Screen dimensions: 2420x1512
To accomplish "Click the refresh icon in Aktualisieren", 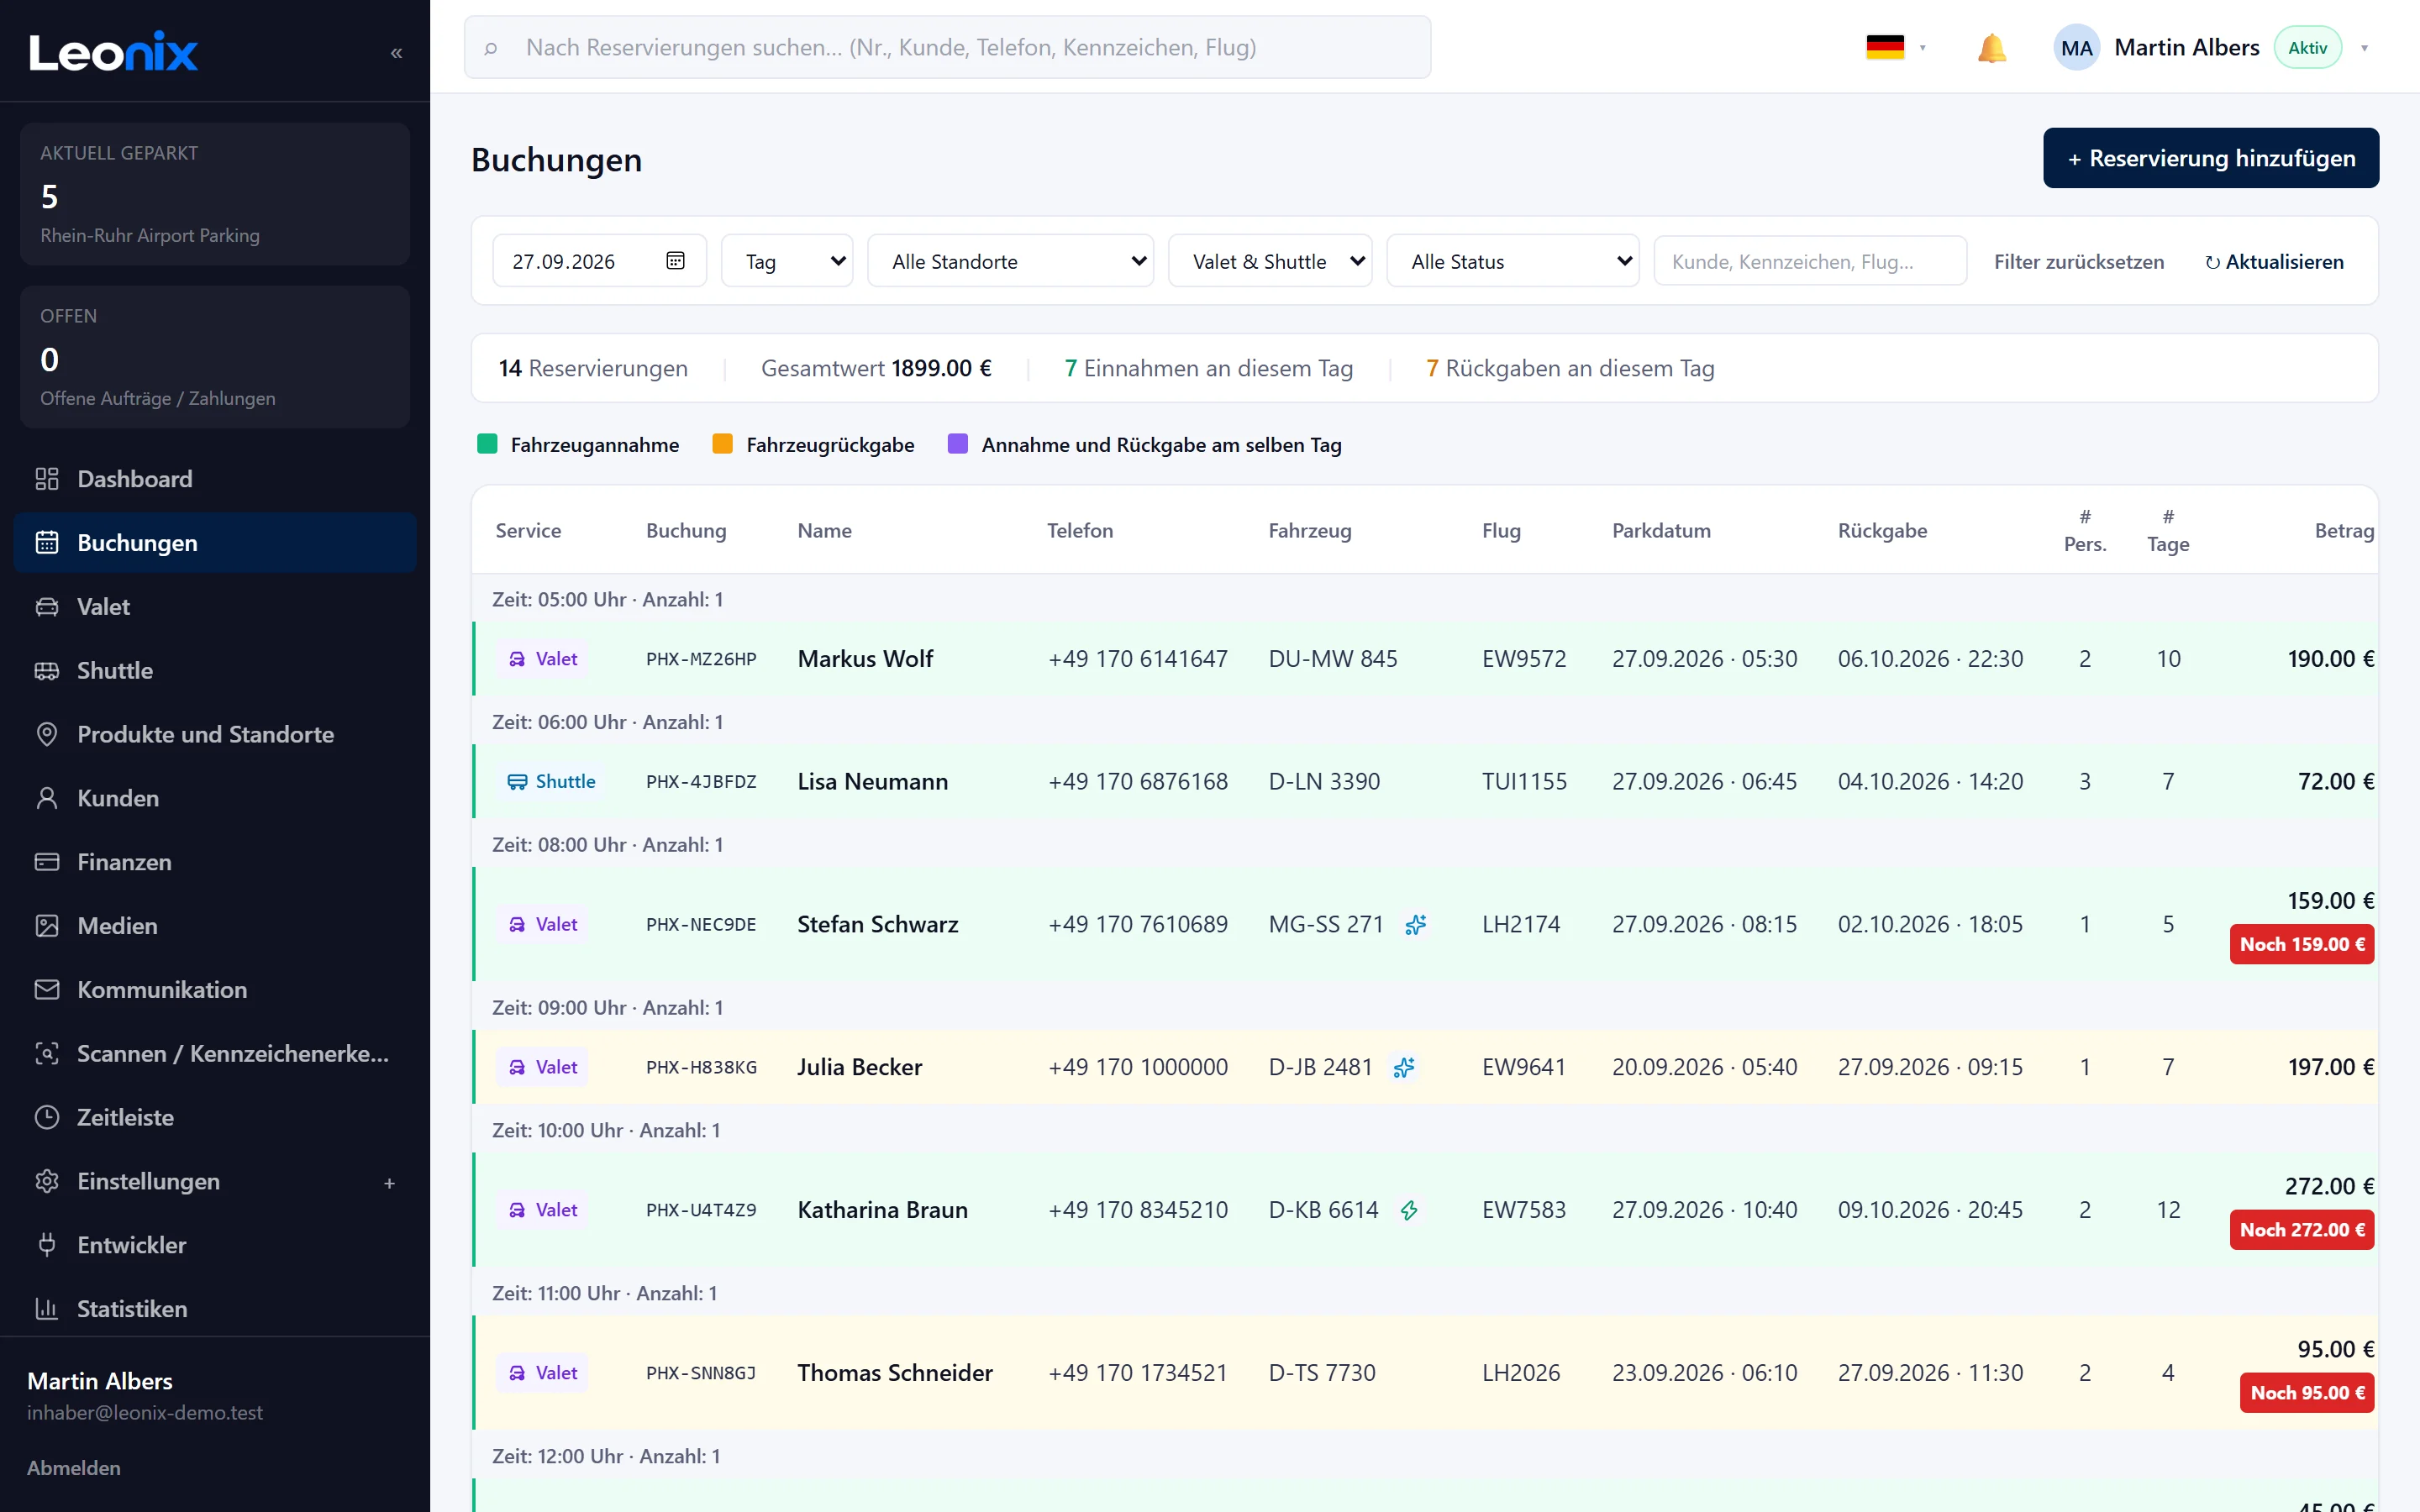I will 2212,262.
